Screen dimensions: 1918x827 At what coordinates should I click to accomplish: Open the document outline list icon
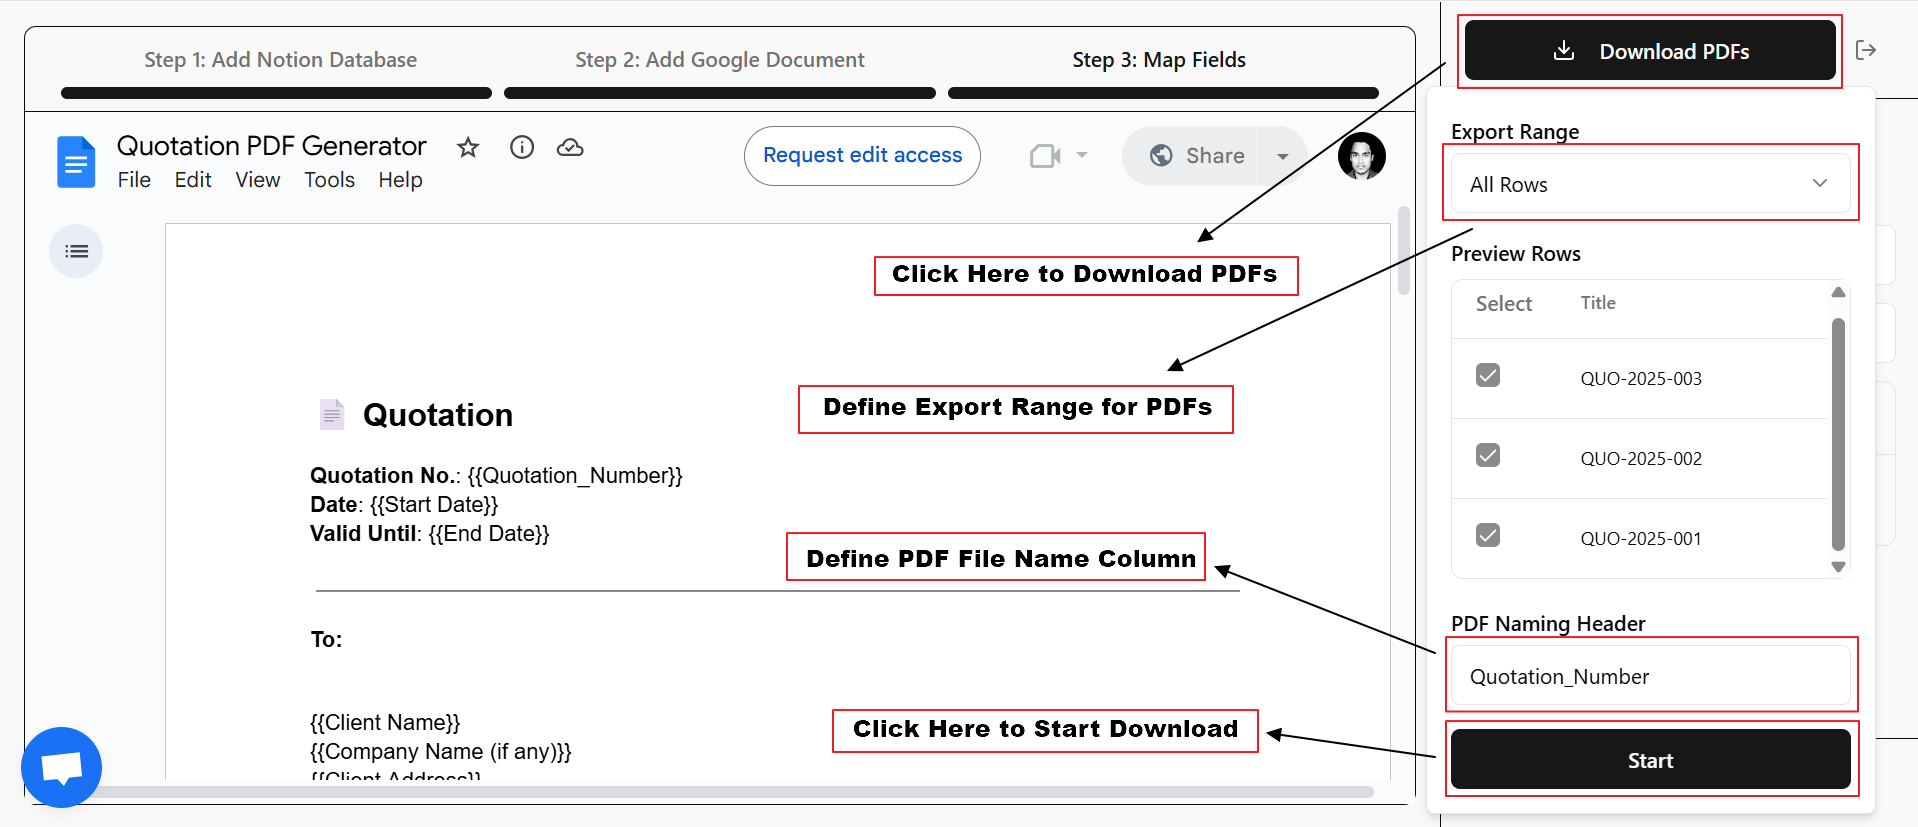[x=76, y=251]
